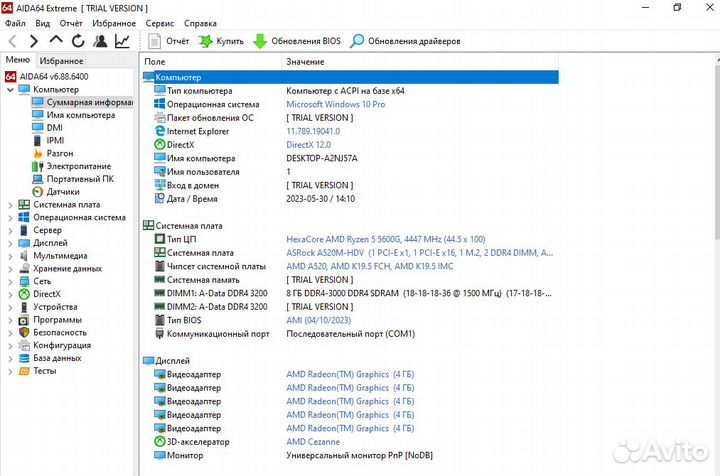Open Обновления BIOS
The height and width of the screenshot is (476, 720).
point(297,41)
